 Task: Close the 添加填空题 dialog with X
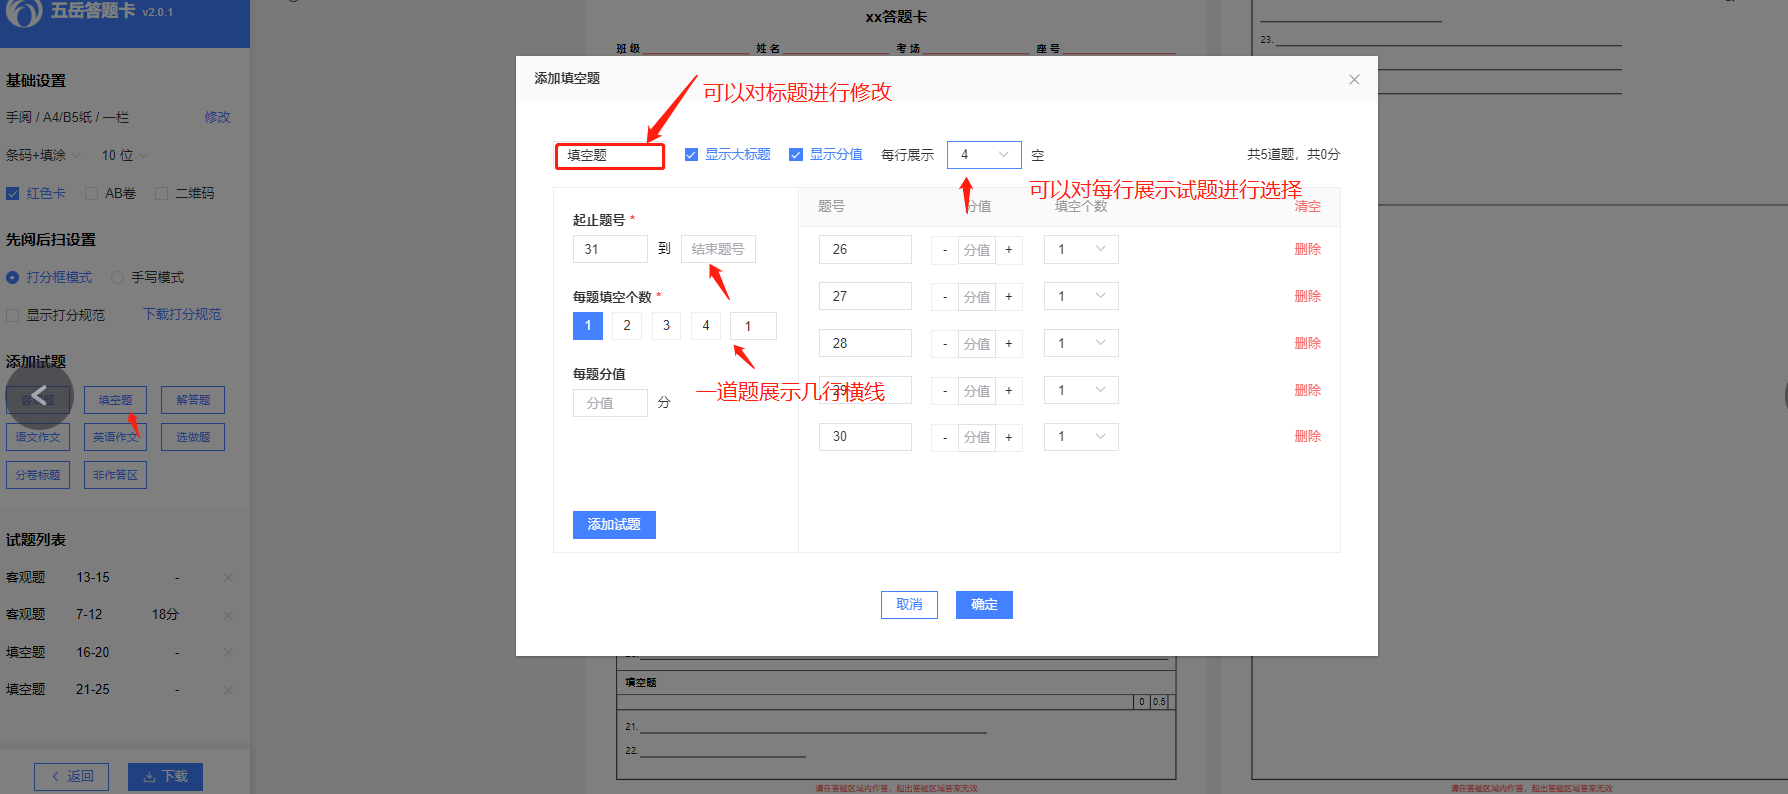[1354, 80]
